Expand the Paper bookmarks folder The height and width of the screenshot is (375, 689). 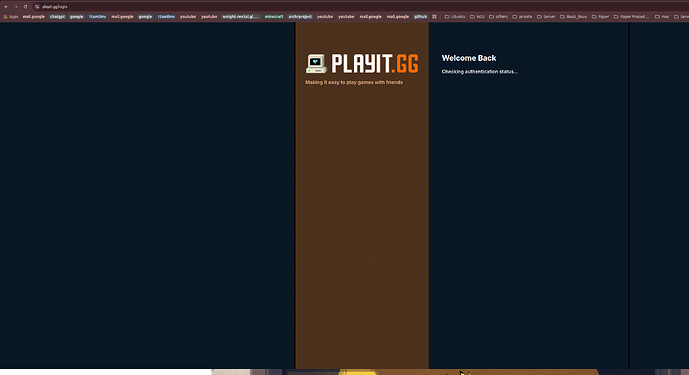(x=601, y=17)
